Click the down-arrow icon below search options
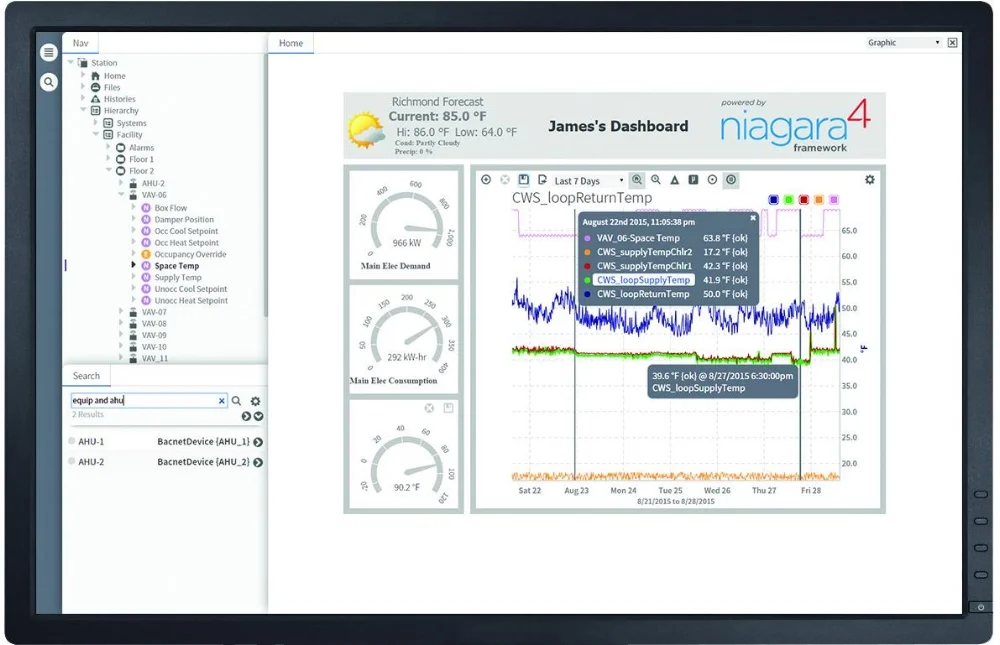 [x=258, y=416]
